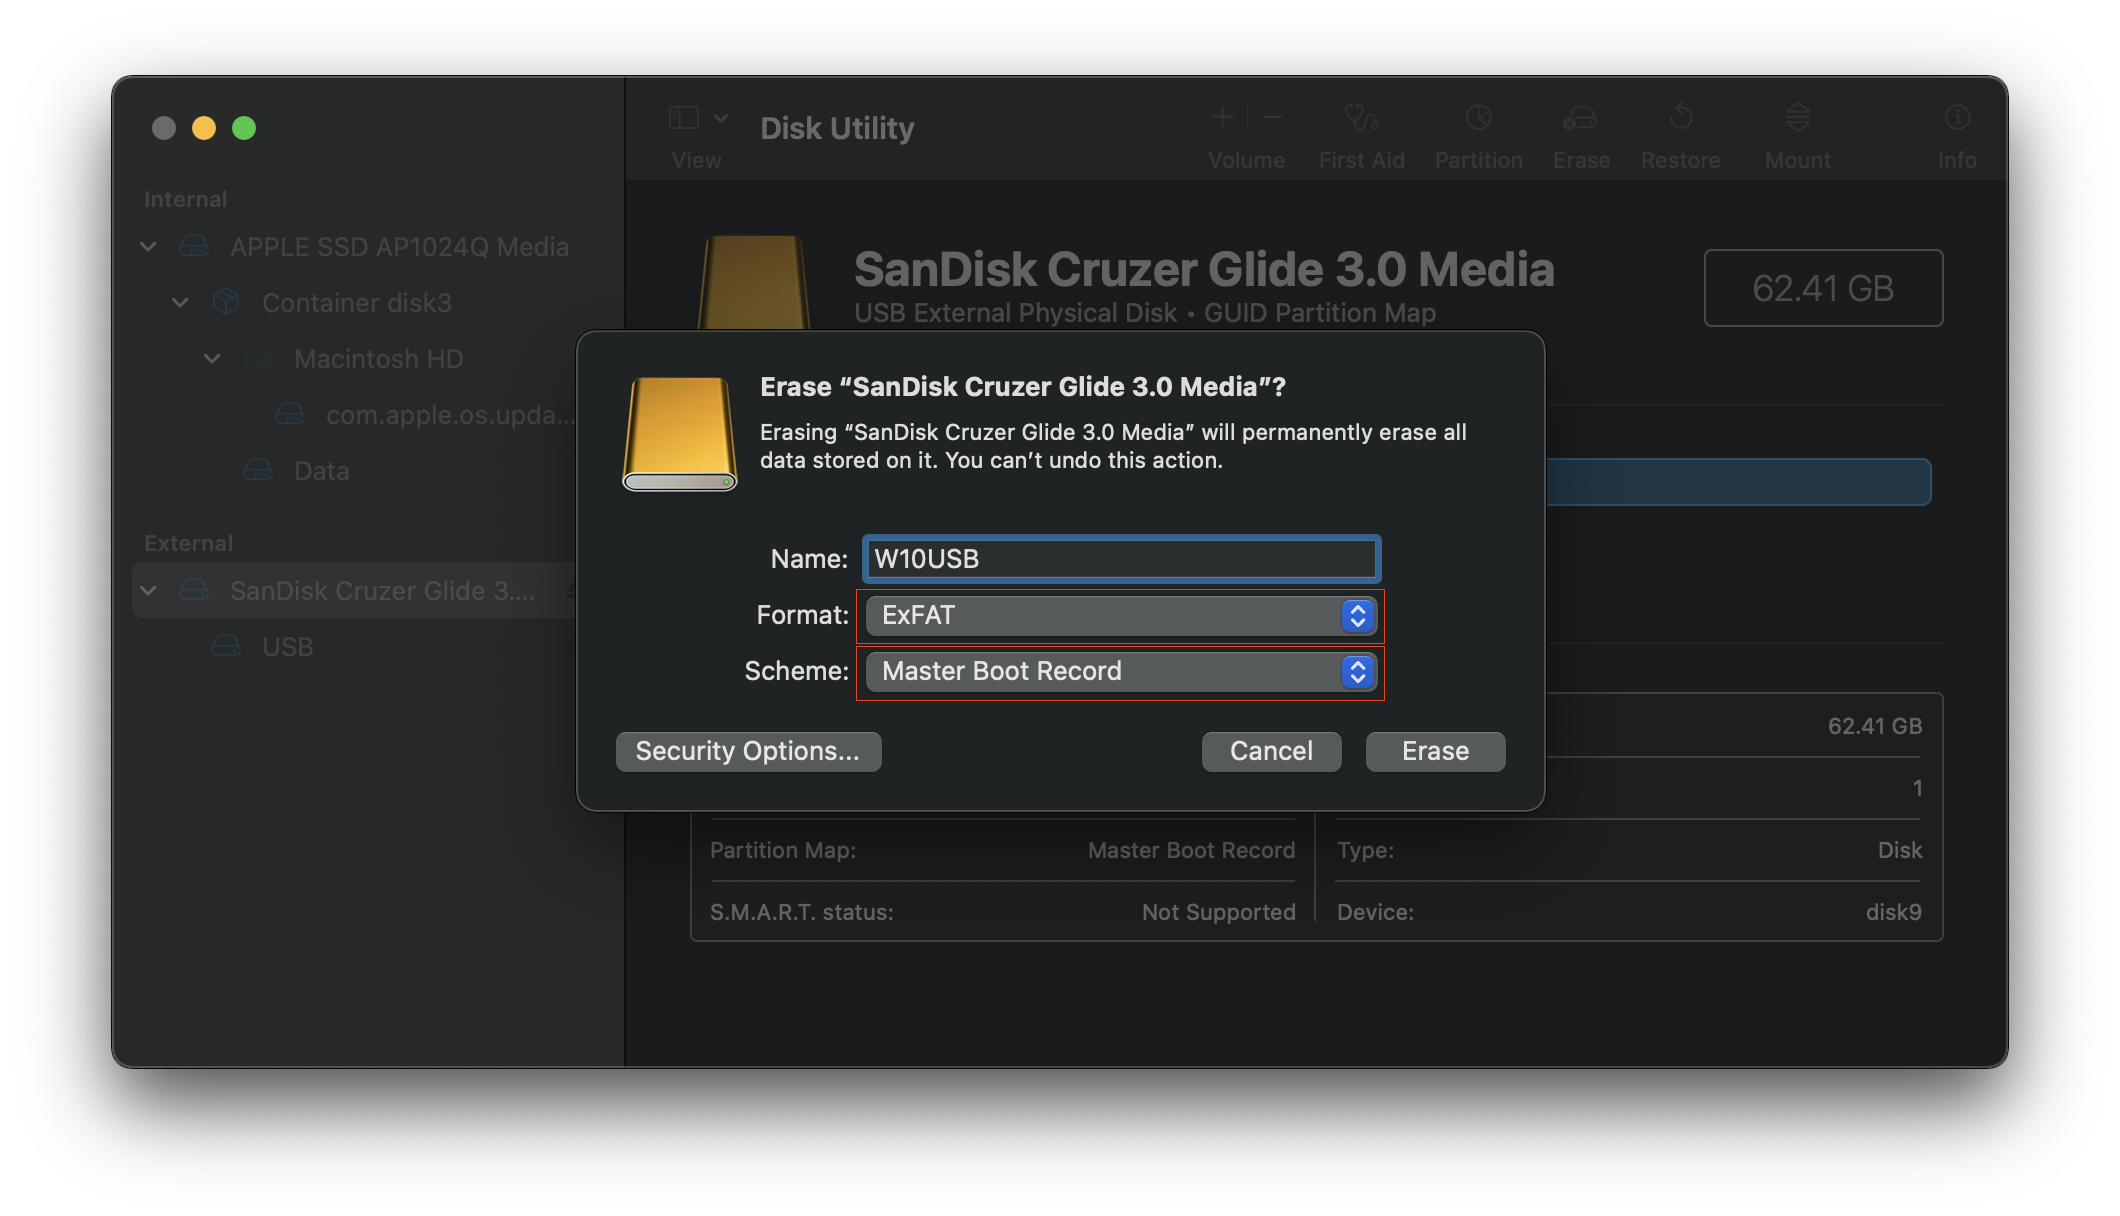Click the Cancel button in dialog
Viewport: 2120px width, 1216px height.
1271,750
